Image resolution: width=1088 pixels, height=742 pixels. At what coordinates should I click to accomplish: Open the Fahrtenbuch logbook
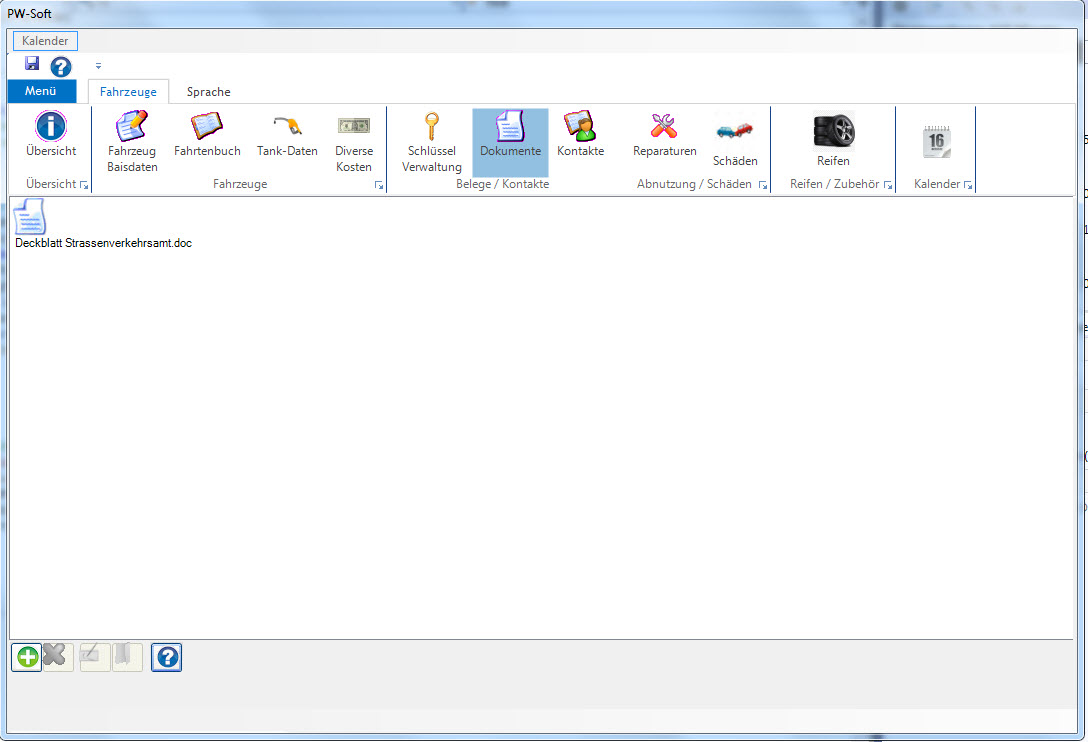pyautogui.click(x=207, y=127)
